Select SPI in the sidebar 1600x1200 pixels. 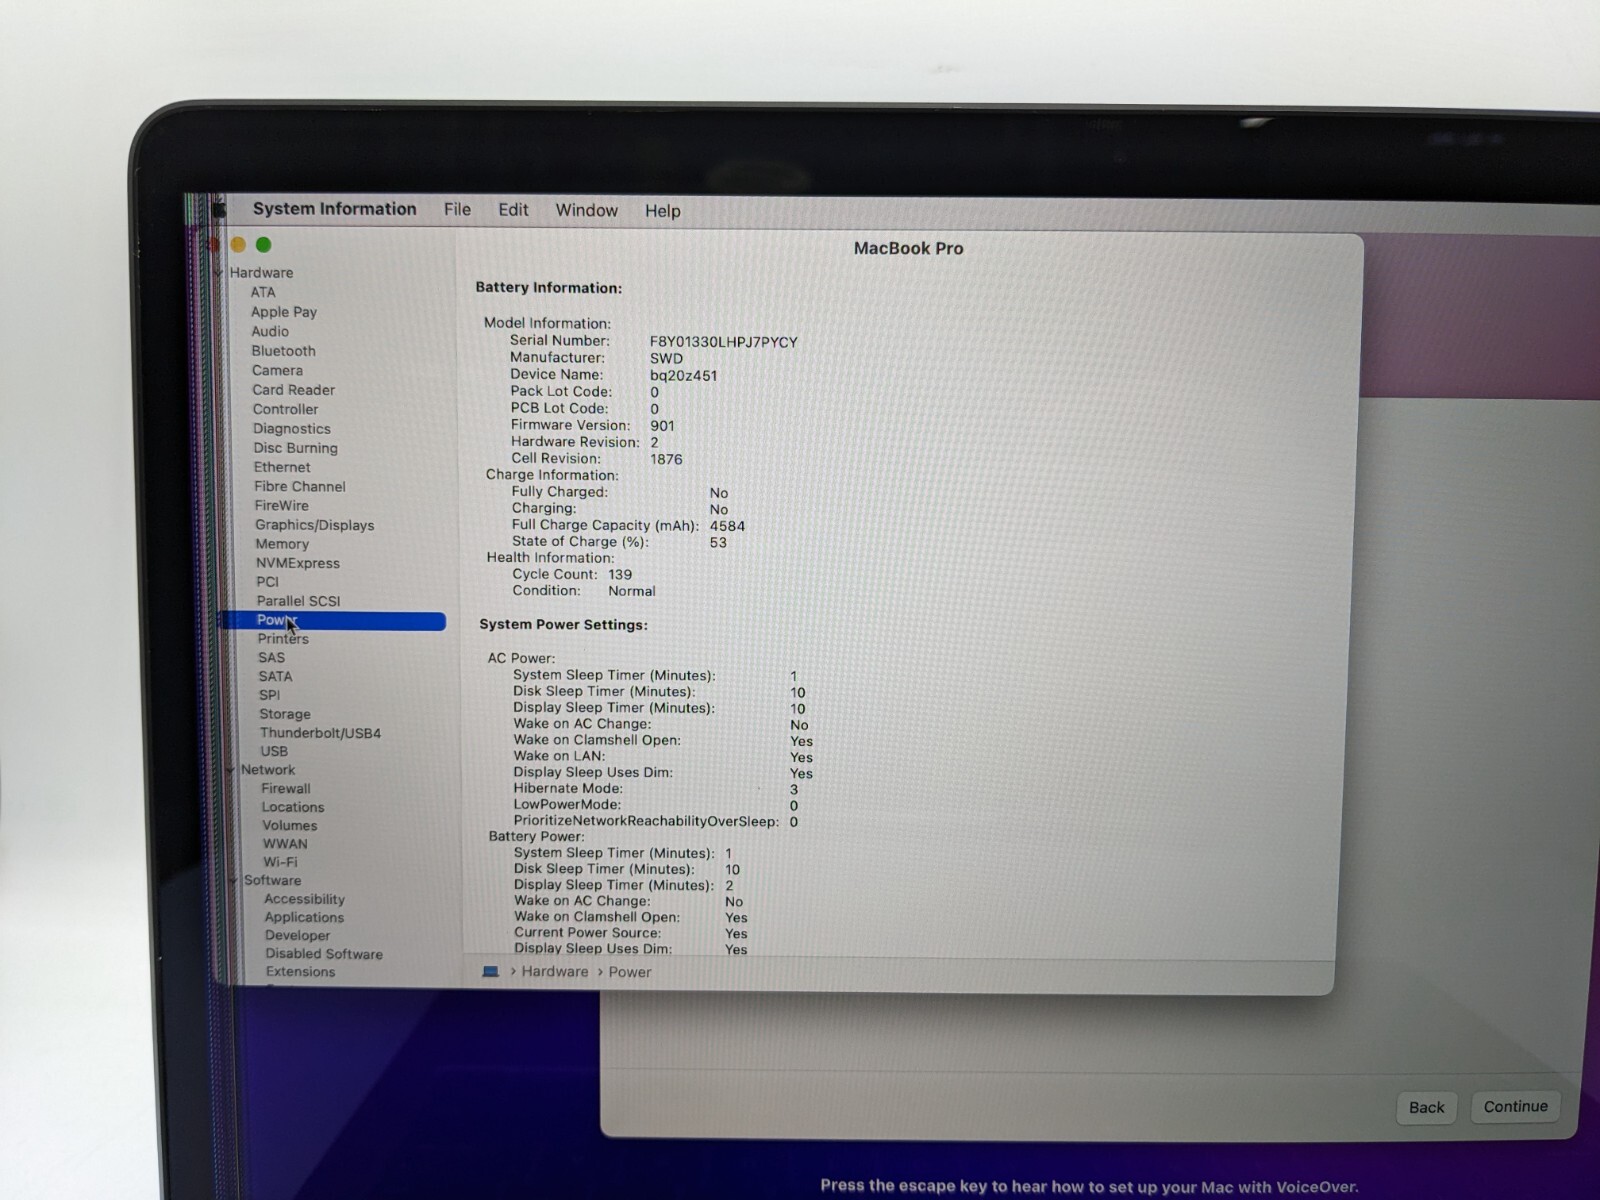[269, 695]
